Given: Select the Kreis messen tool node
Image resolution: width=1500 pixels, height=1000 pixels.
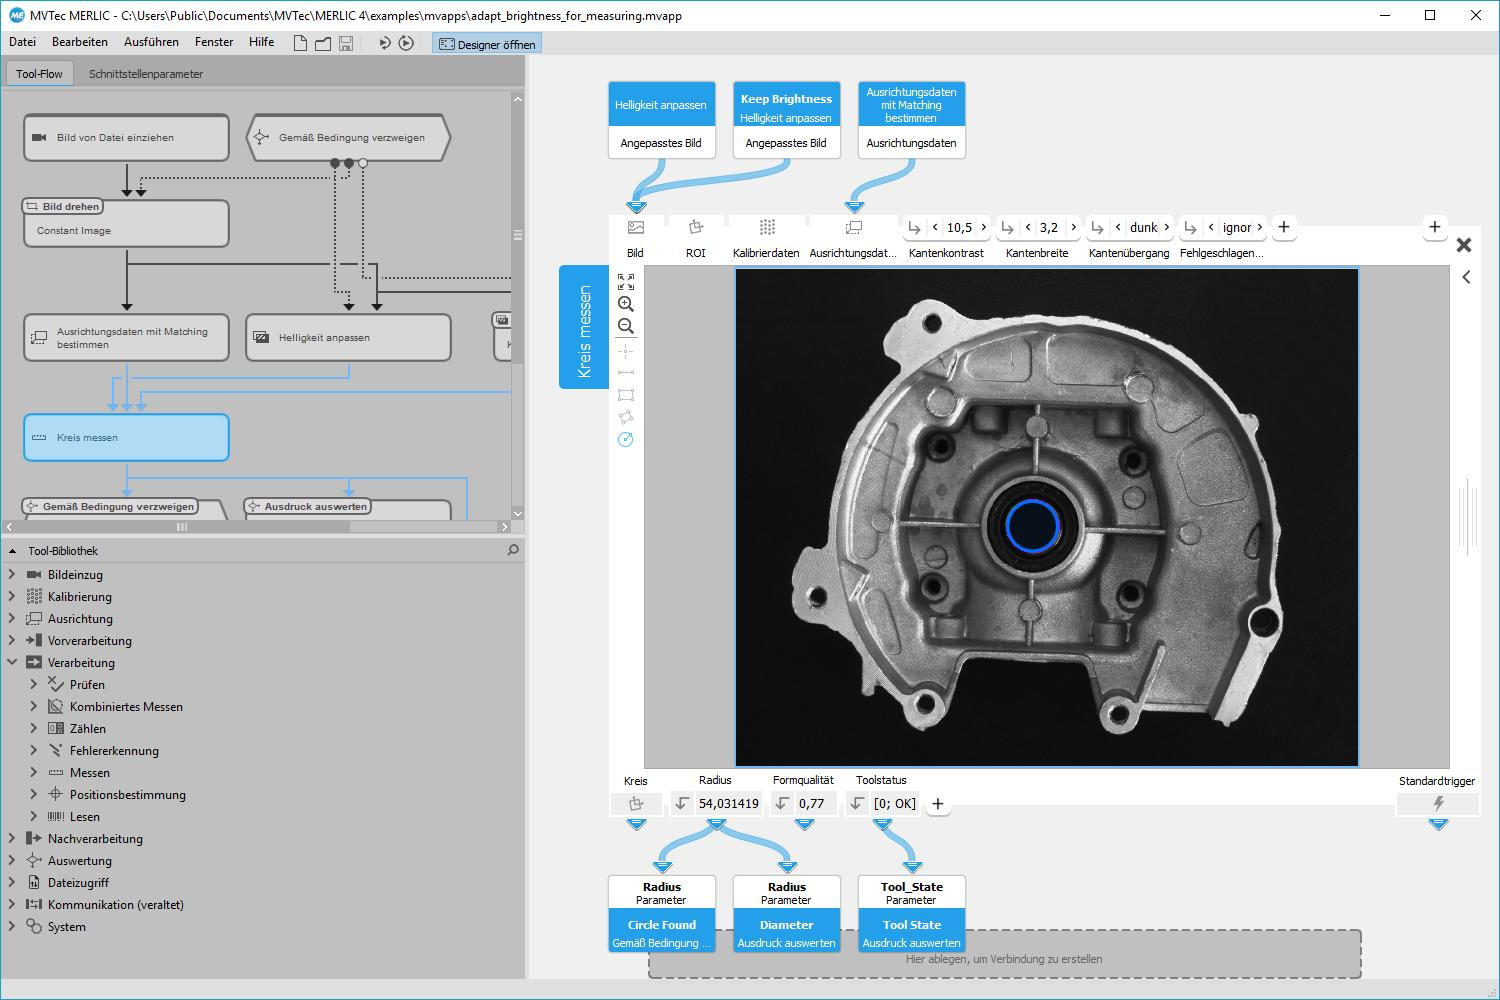Looking at the screenshot, I should coord(126,438).
